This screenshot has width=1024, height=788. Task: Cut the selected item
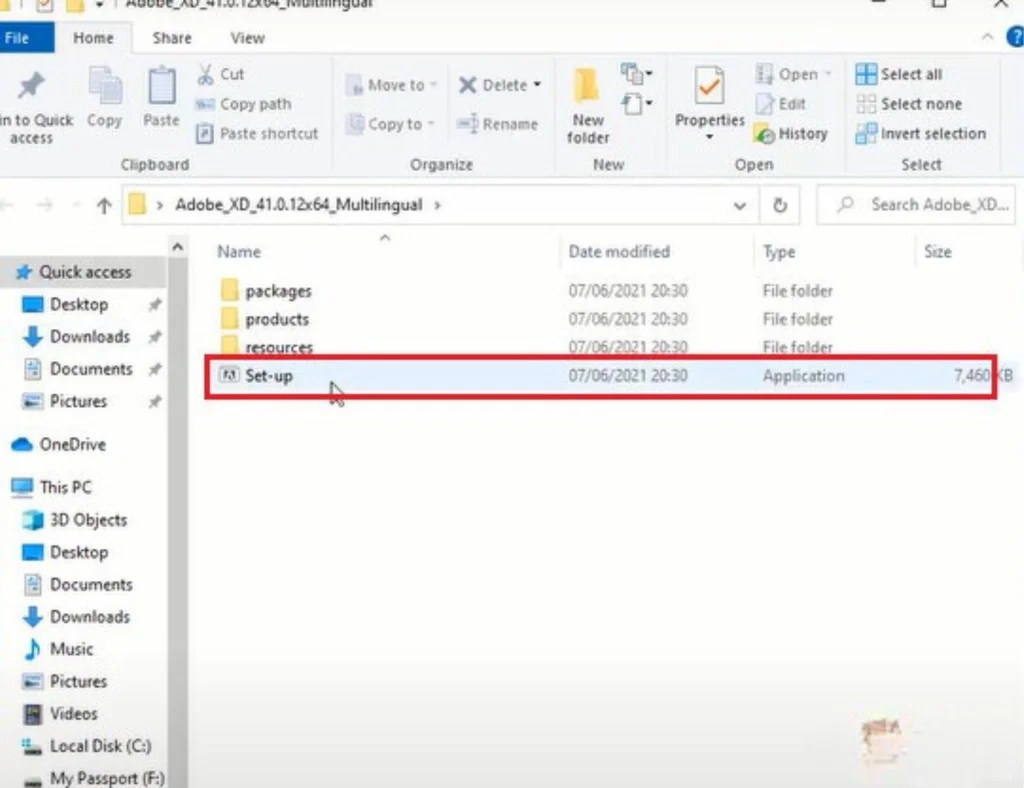(x=221, y=74)
